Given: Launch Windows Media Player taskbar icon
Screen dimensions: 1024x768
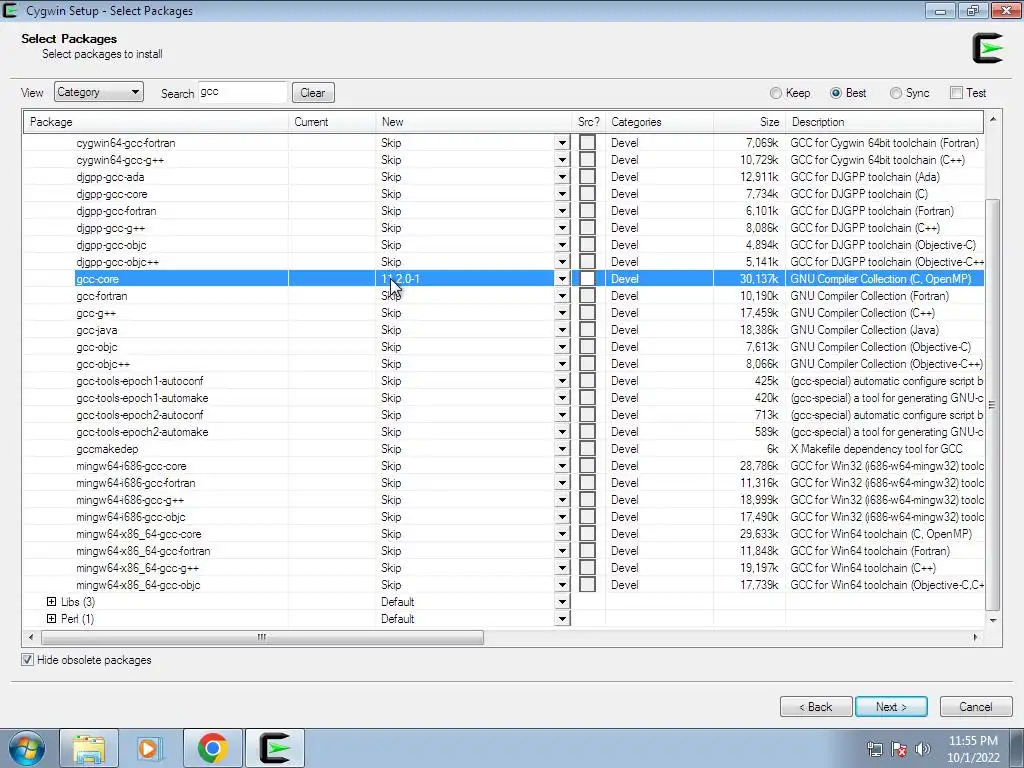Looking at the screenshot, I should [x=150, y=748].
